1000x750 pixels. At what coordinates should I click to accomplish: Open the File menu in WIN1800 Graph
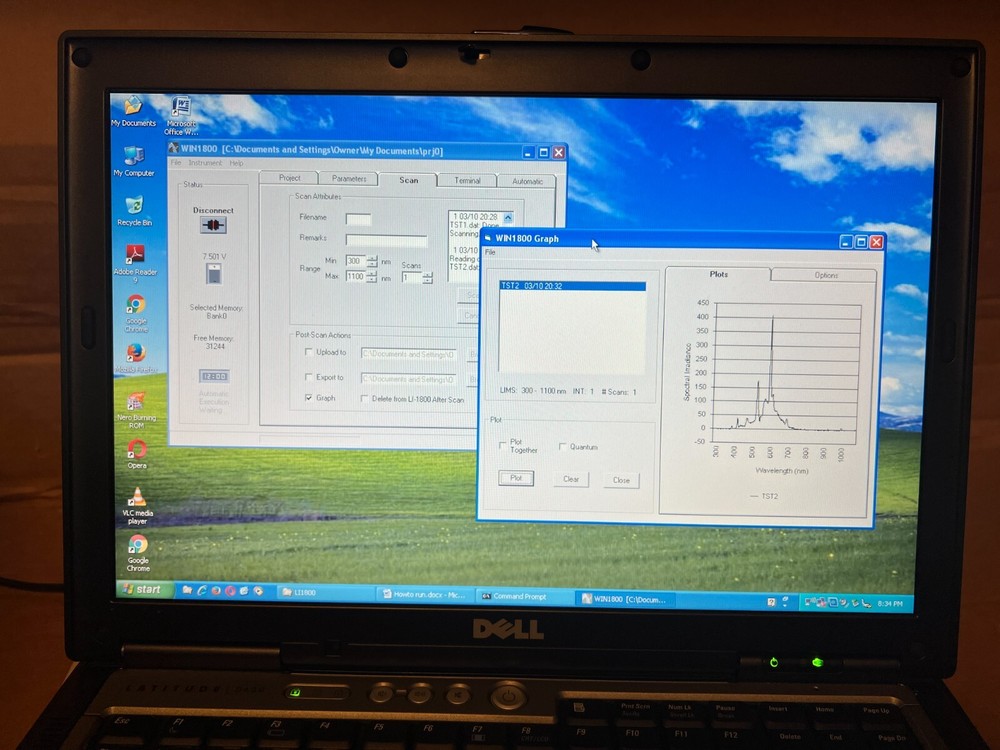[x=489, y=252]
